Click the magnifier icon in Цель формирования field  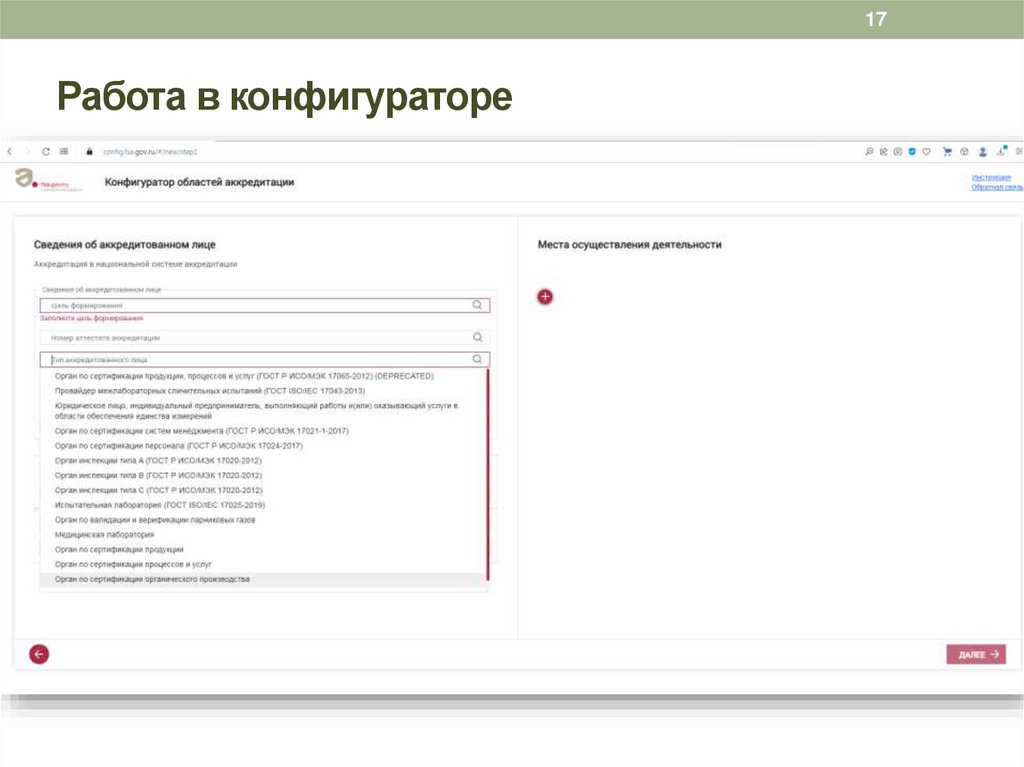point(478,305)
